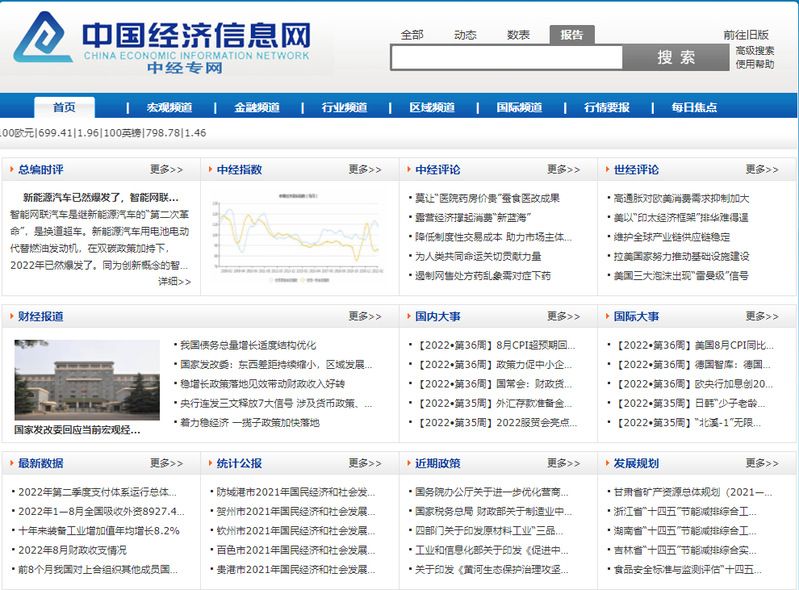Expand 更多>> in the 统计公报 section
The image size is (799, 590).
(x=365, y=464)
